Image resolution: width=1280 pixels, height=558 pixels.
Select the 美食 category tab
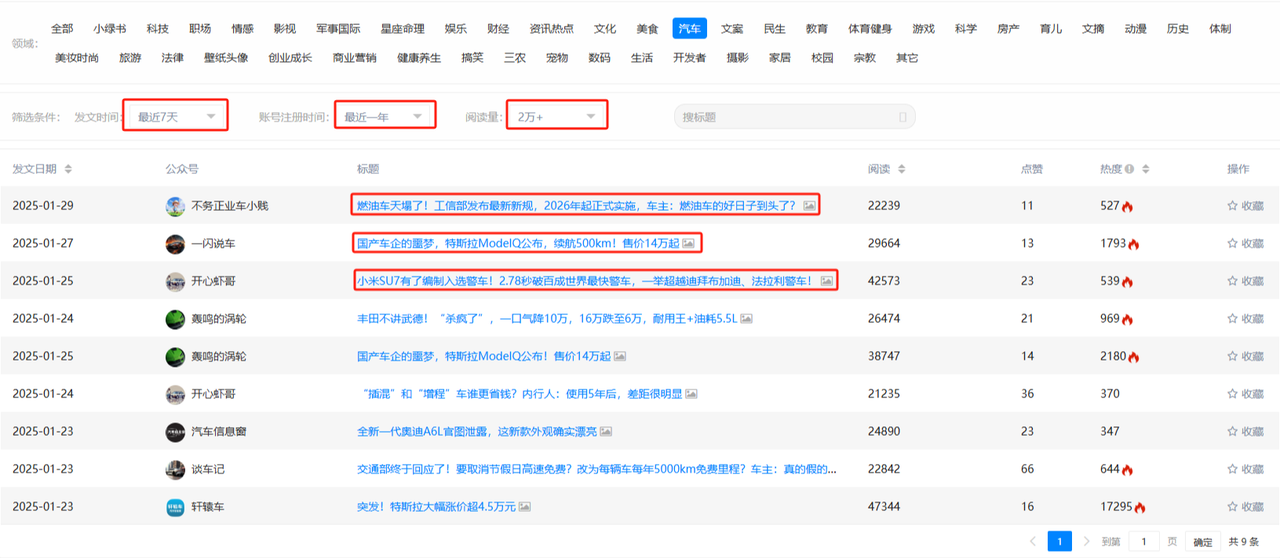pos(647,29)
